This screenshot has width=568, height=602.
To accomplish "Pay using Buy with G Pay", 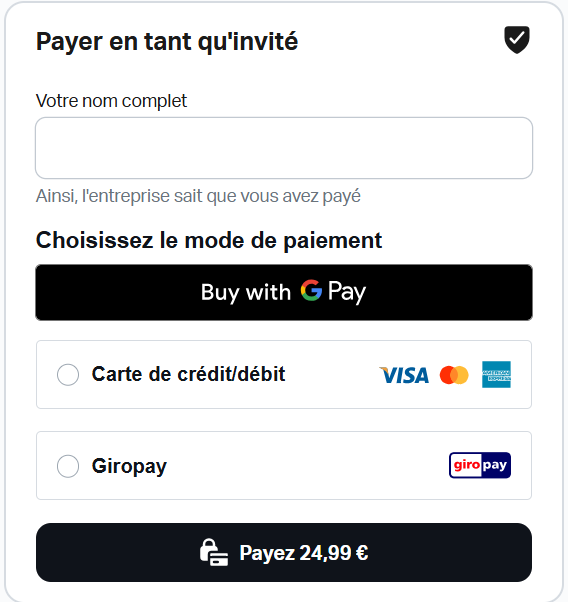I will click(x=284, y=292).
